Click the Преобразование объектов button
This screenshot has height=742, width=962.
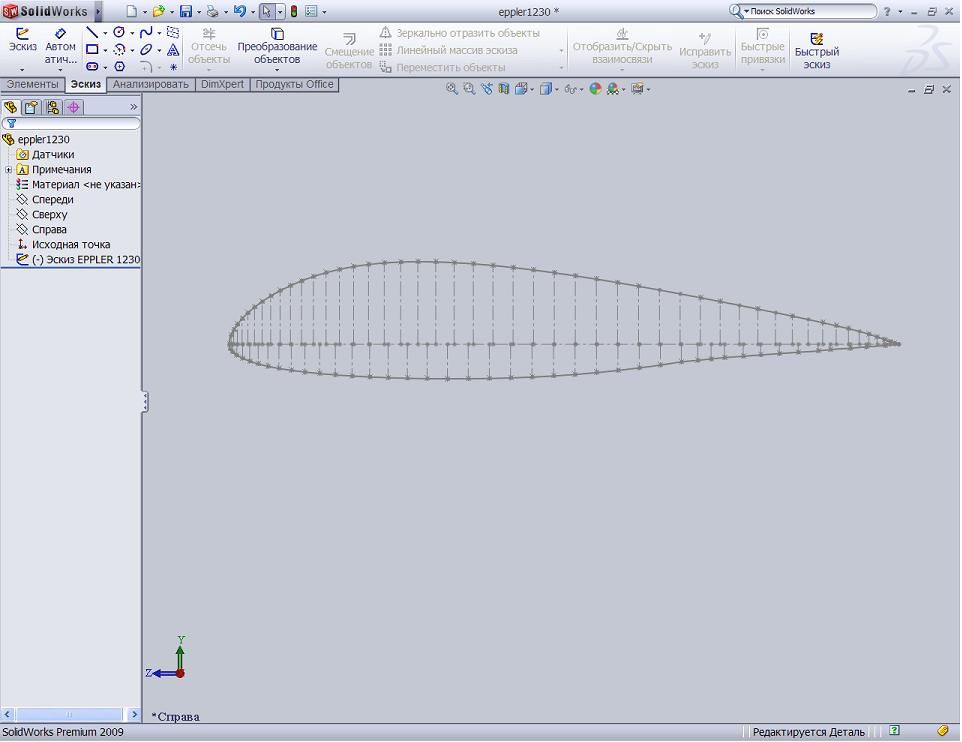277,46
